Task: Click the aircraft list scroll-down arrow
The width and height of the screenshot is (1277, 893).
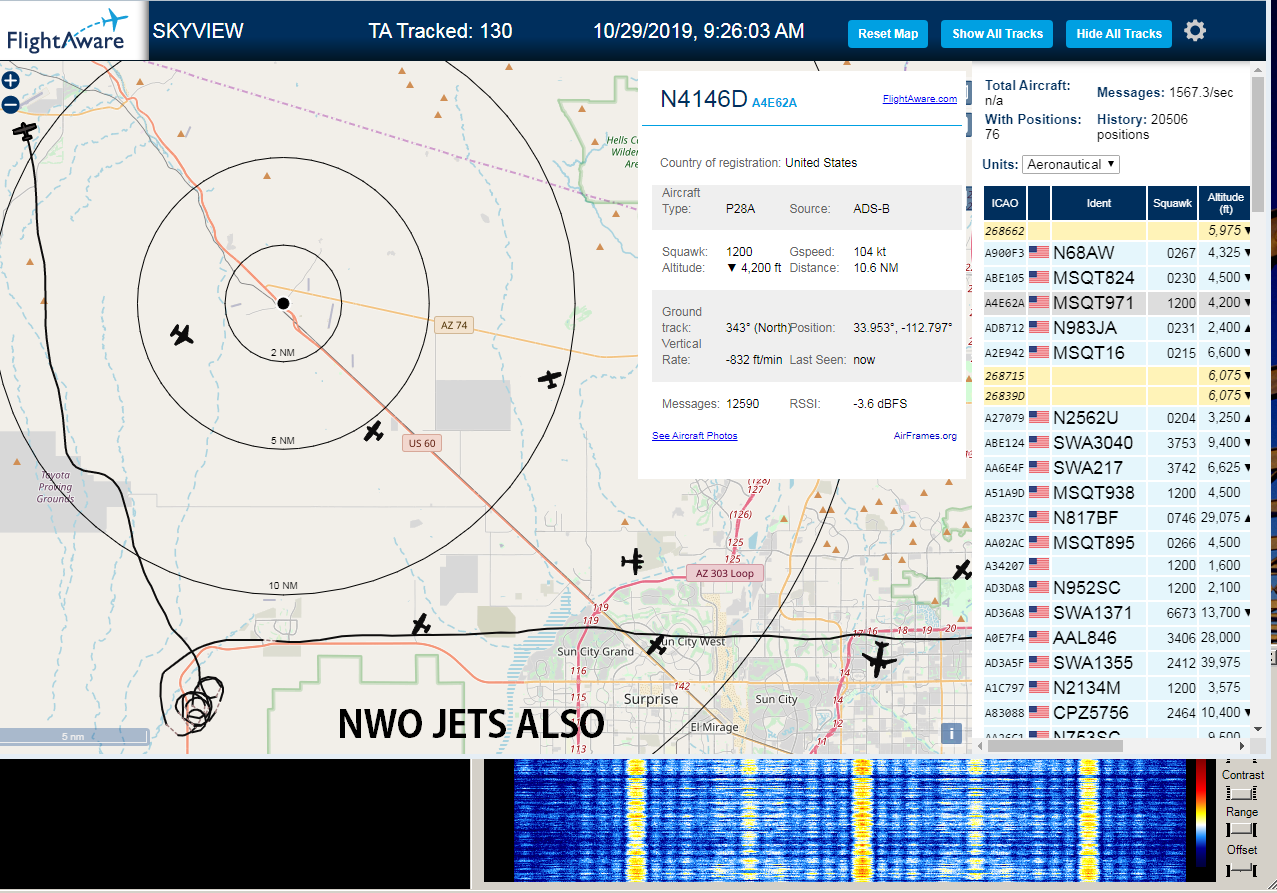Action: (1258, 728)
